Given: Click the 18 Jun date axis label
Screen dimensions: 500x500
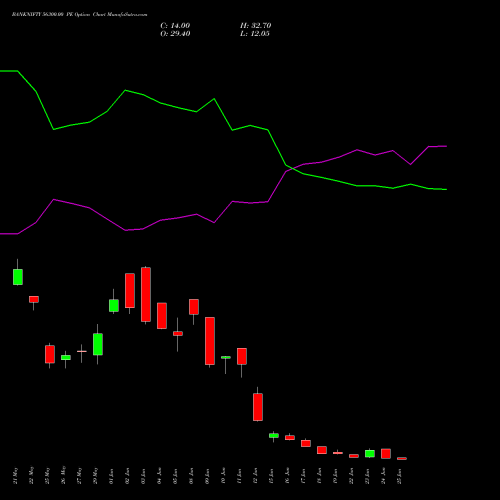Looking at the screenshot, I should [x=319, y=476].
